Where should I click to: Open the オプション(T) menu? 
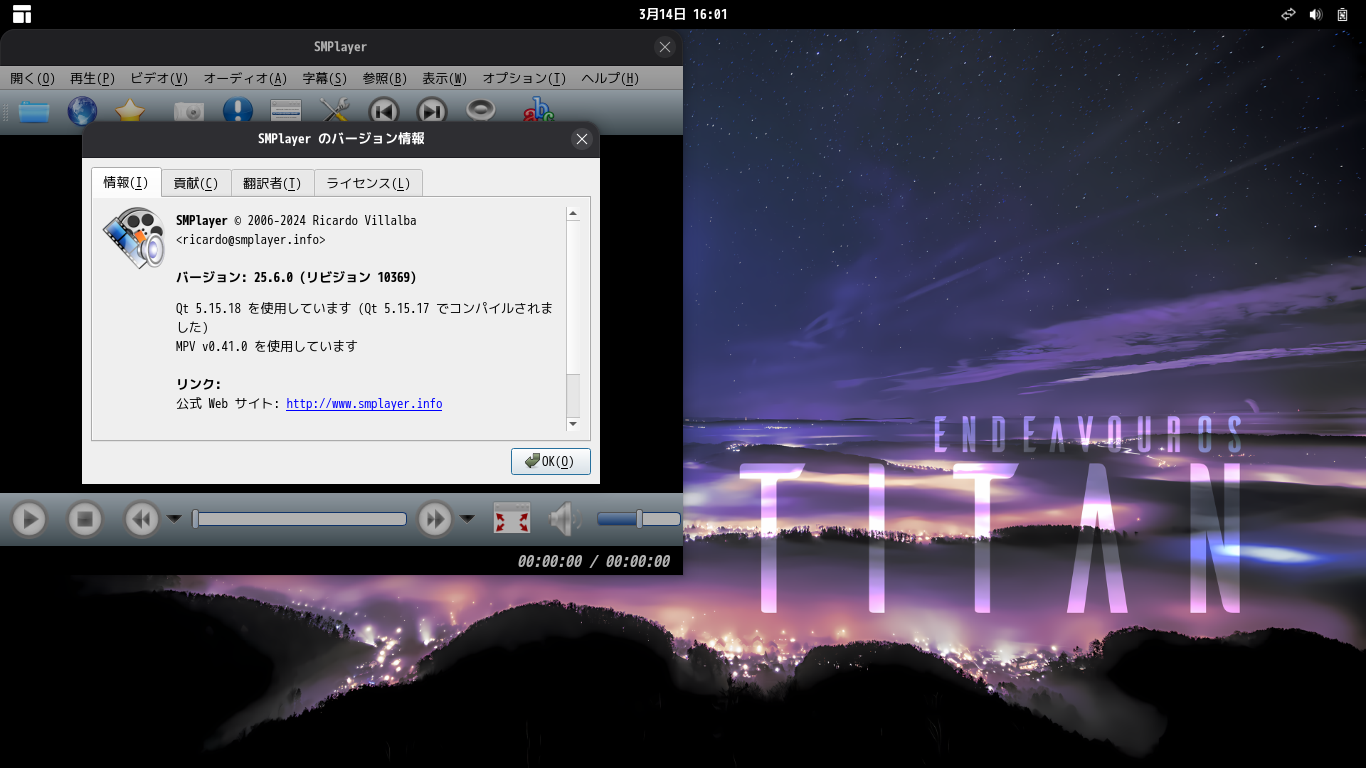524,78
